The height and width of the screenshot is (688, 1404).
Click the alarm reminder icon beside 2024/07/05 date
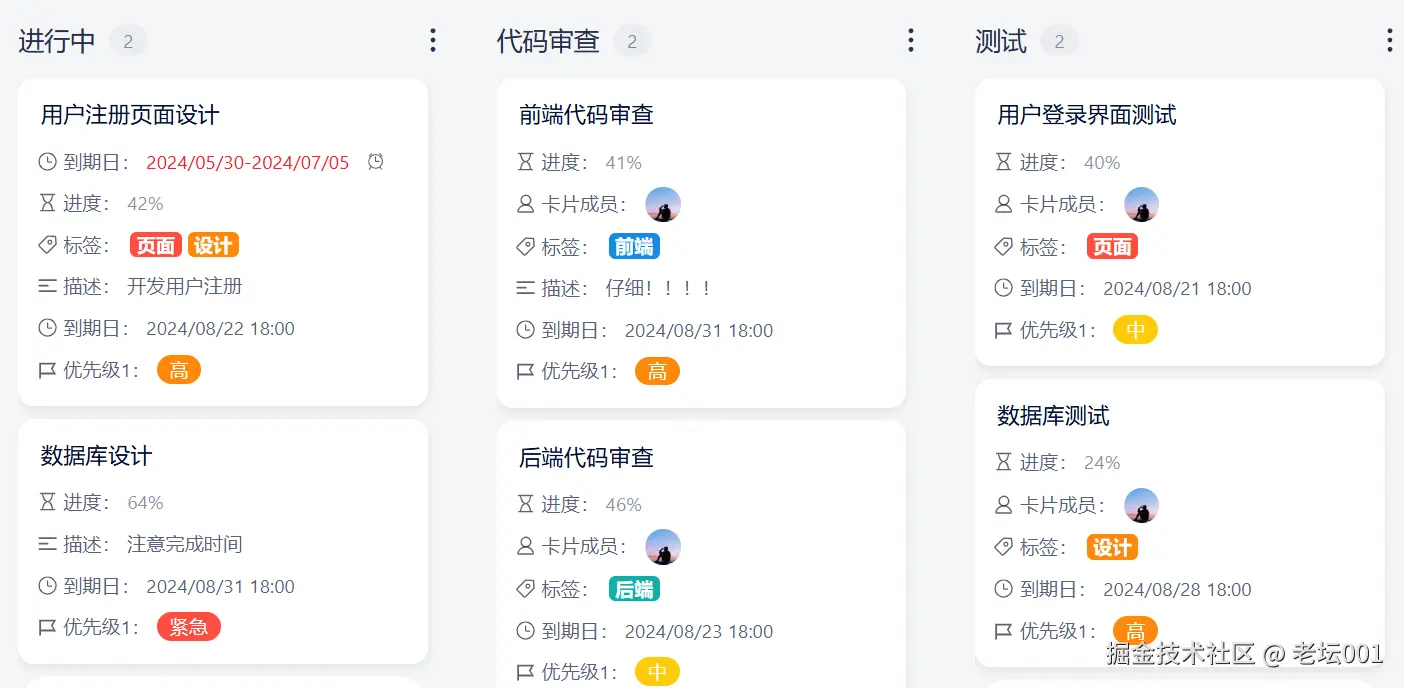point(375,161)
